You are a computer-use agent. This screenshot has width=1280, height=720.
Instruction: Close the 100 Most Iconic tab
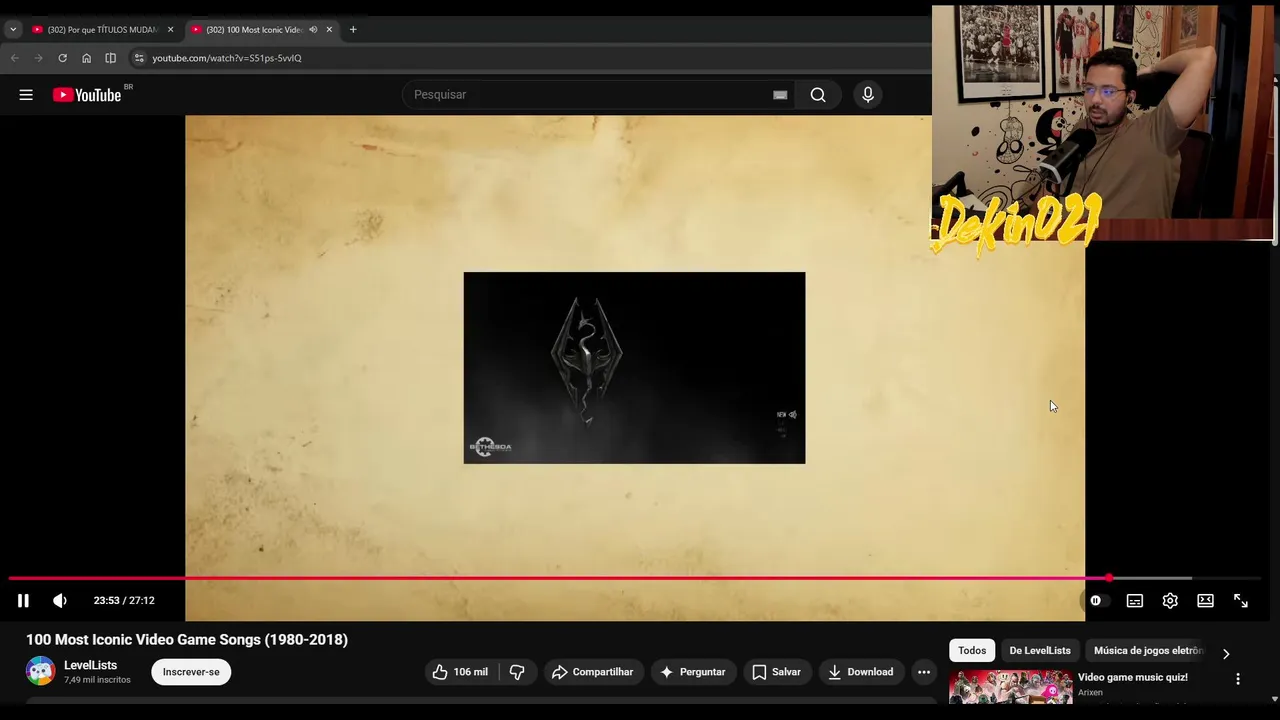(x=329, y=30)
